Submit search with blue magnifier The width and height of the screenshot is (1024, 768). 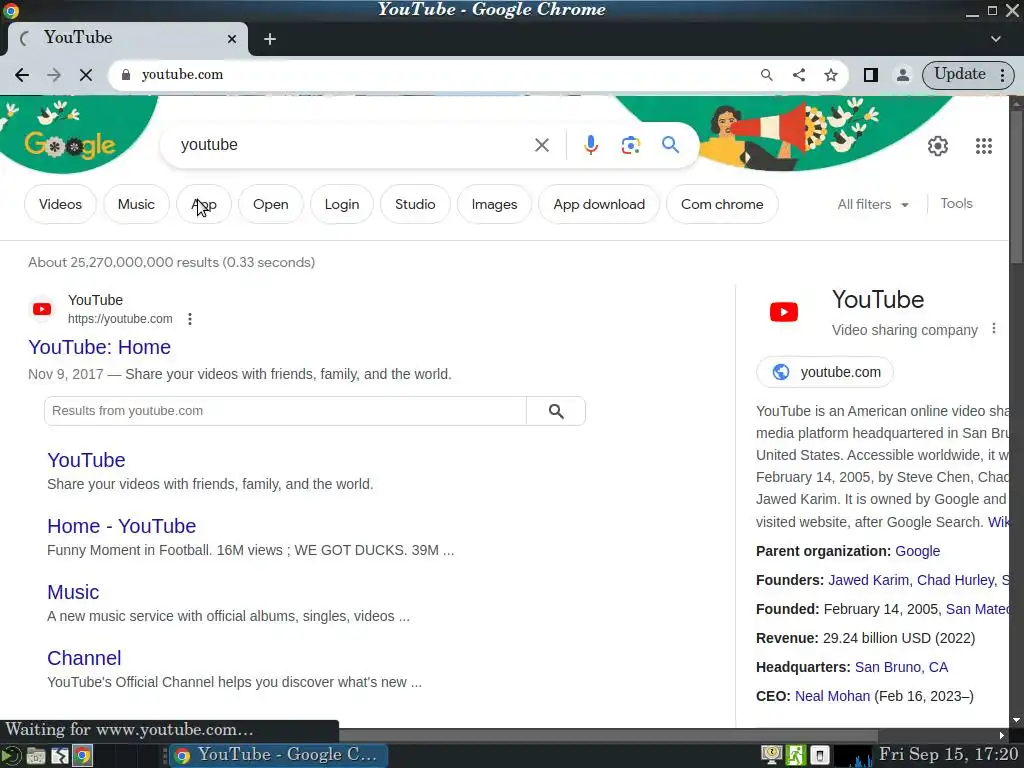pos(670,145)
